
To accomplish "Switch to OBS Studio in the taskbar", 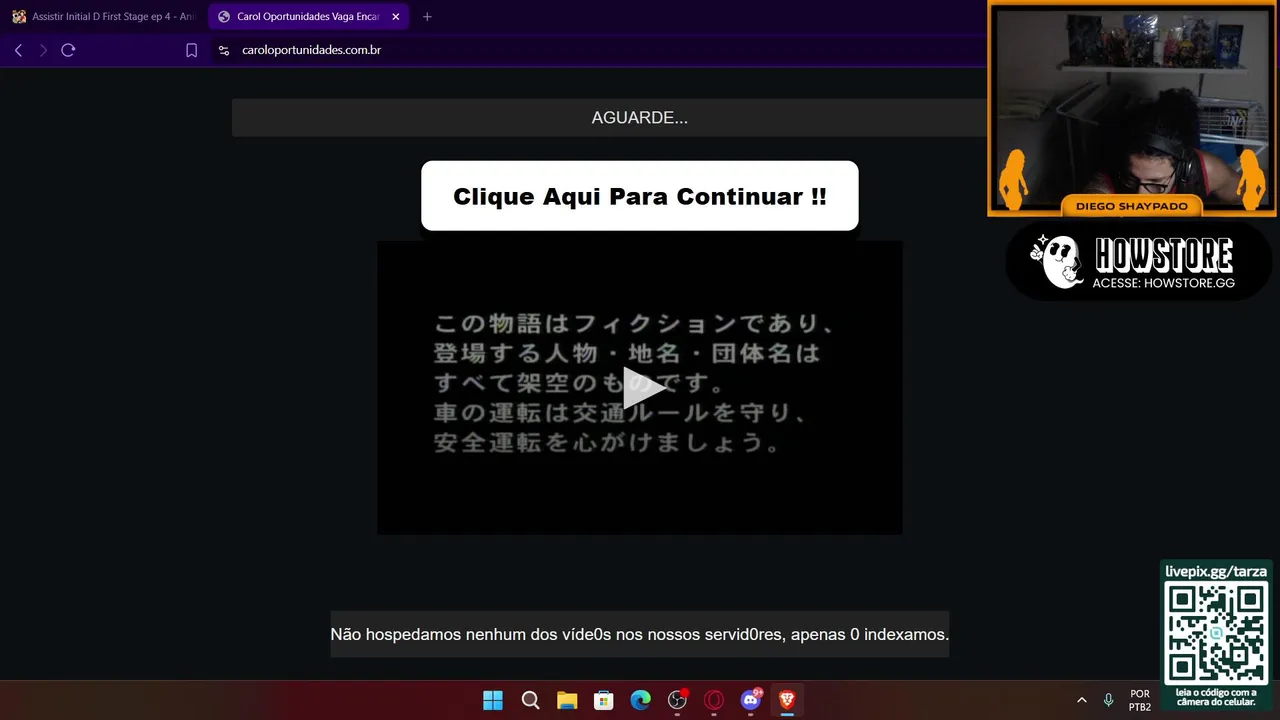I will (677, 700).
